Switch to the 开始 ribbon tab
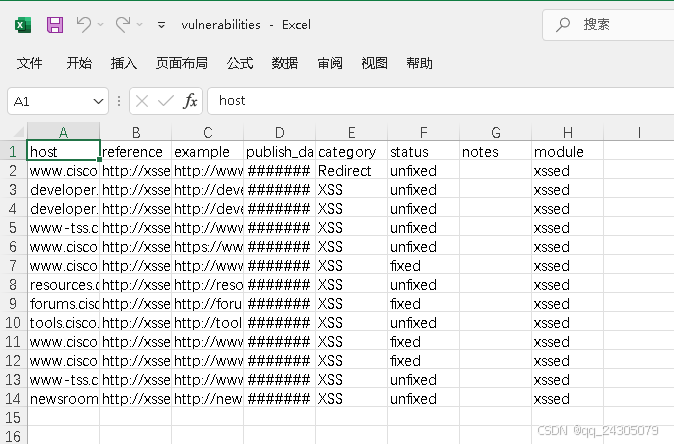The image size is (674, 444). [x=79, y=63]
